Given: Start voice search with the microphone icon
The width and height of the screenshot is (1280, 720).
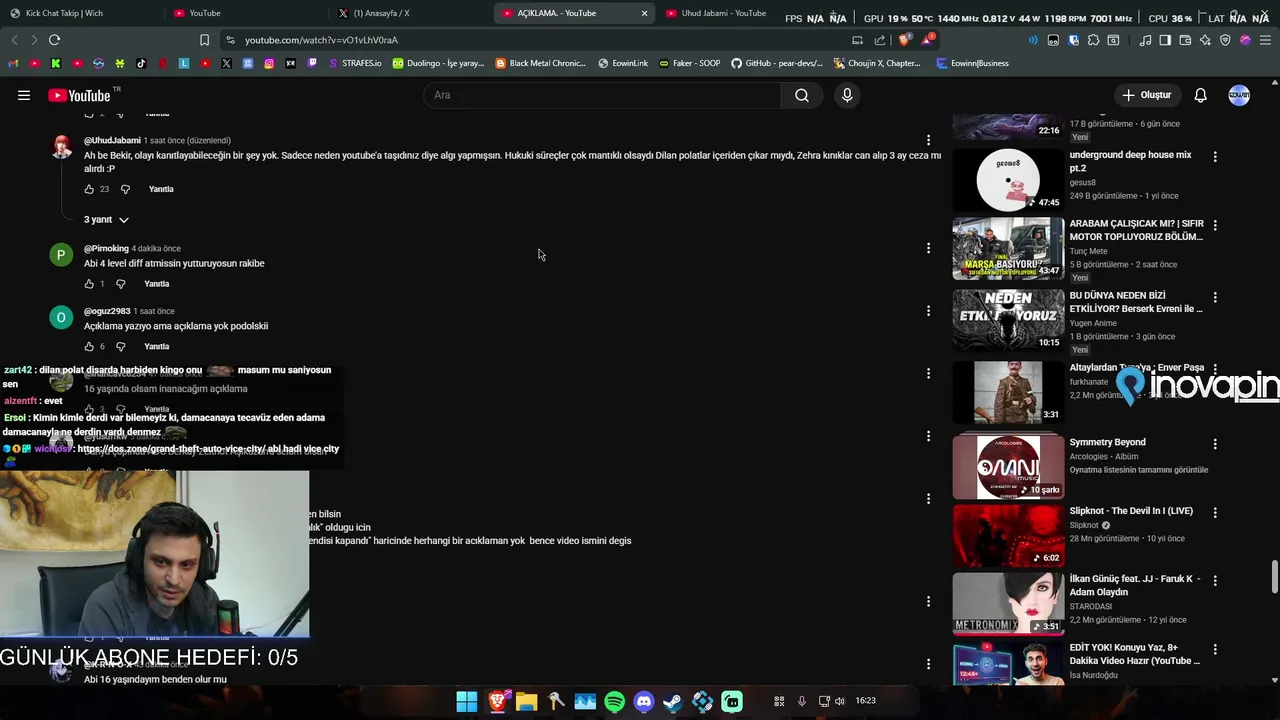Looking at the screenshot, I should pyautogui.click(x=847, y=95).
